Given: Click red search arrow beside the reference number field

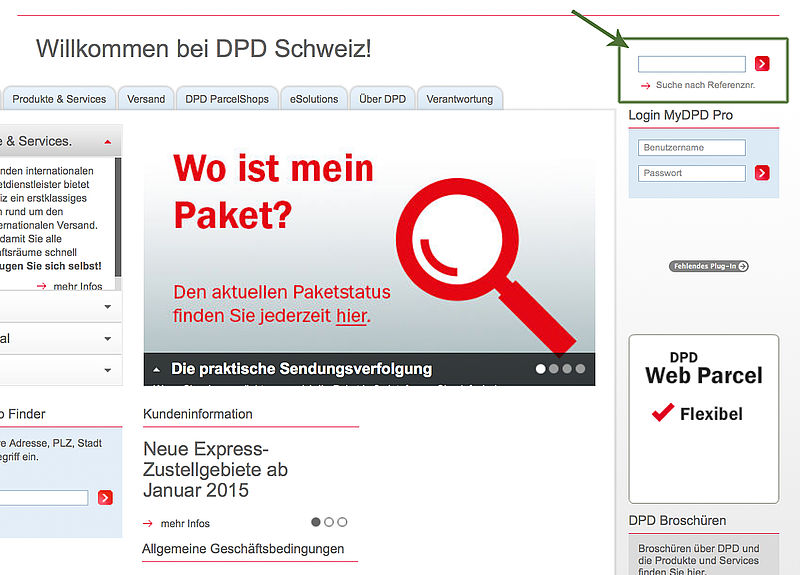Looking at the screenshot, I should [762, 64].
